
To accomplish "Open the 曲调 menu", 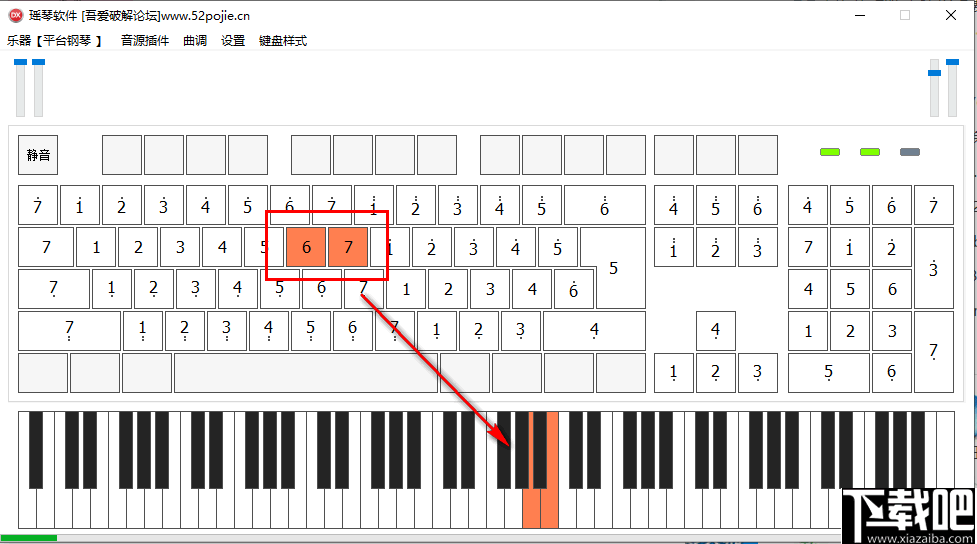I will [x=195, y=41].
